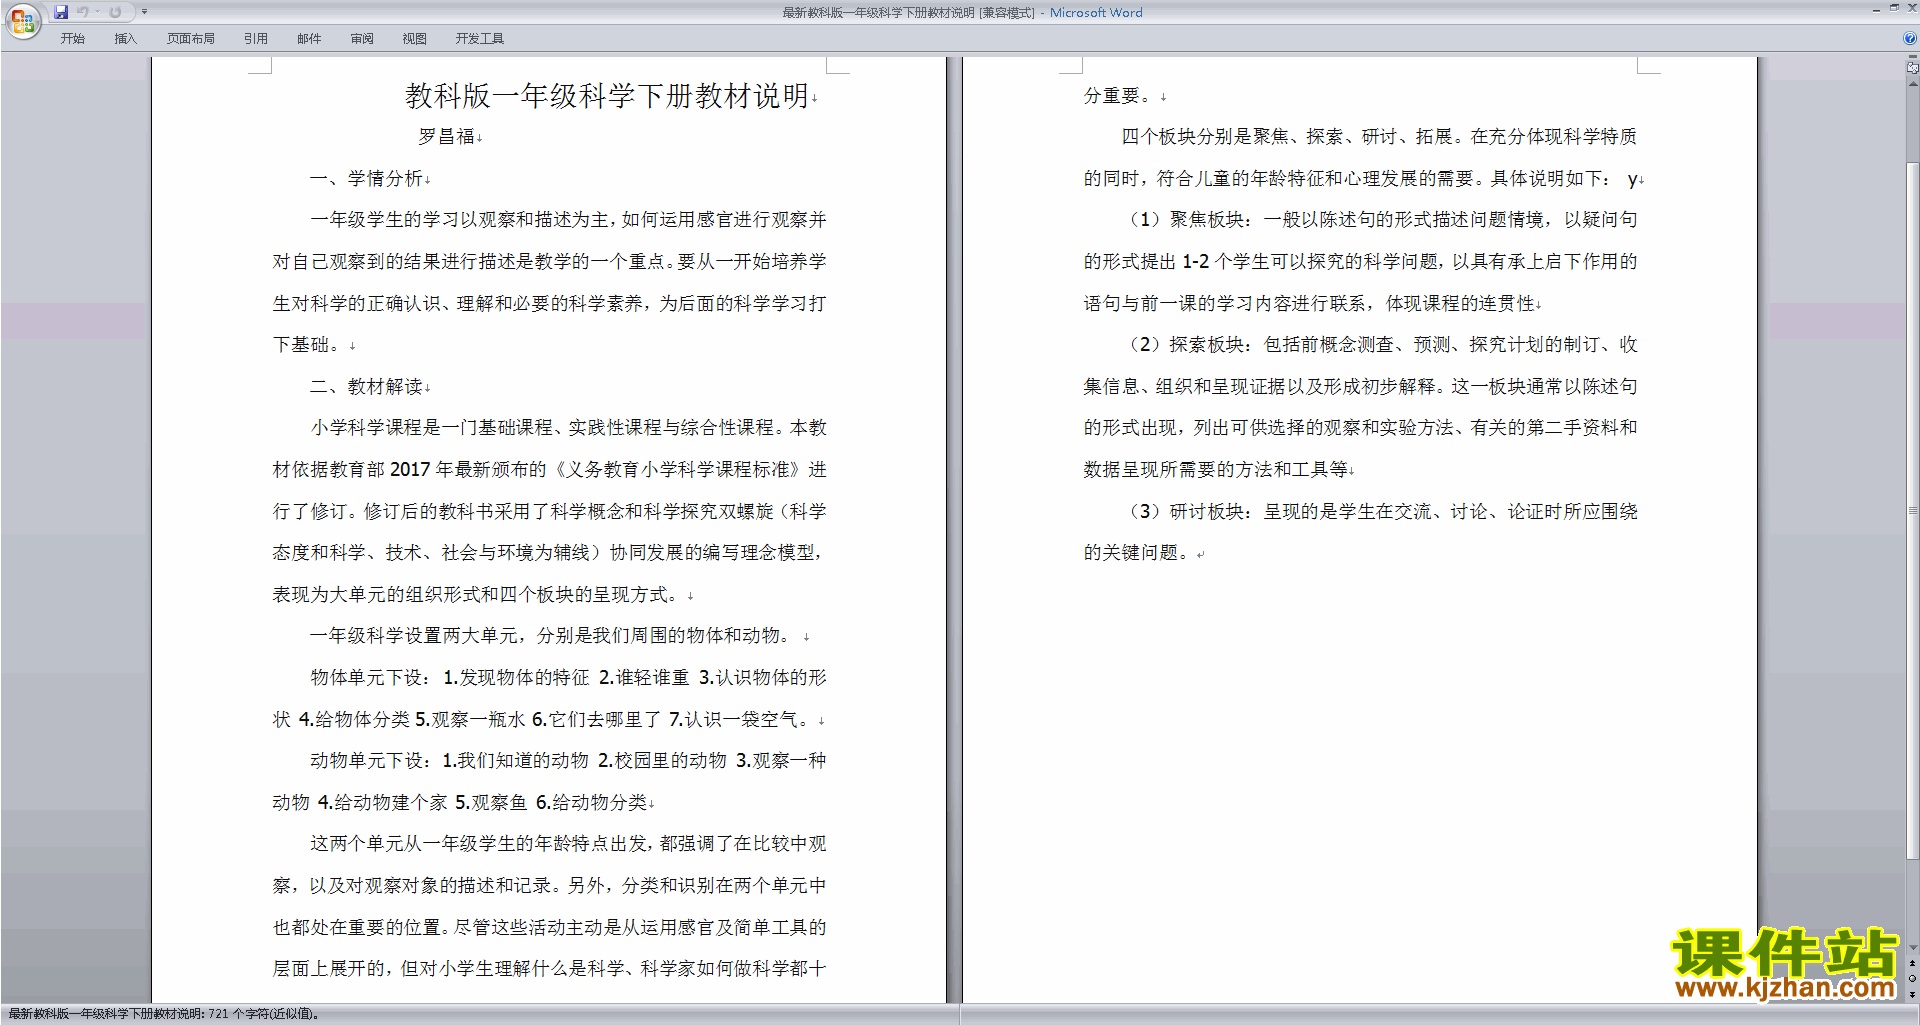Screen dimensions: 1920x1025
Task: Go to the previous page
Action: pyautogui.click(x=1912, y=963)
